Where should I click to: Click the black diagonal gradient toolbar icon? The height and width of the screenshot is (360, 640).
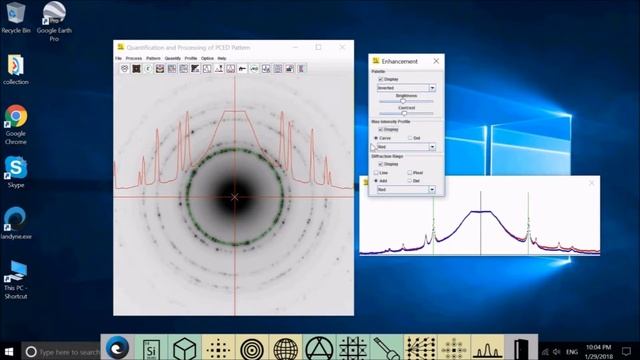195,69
